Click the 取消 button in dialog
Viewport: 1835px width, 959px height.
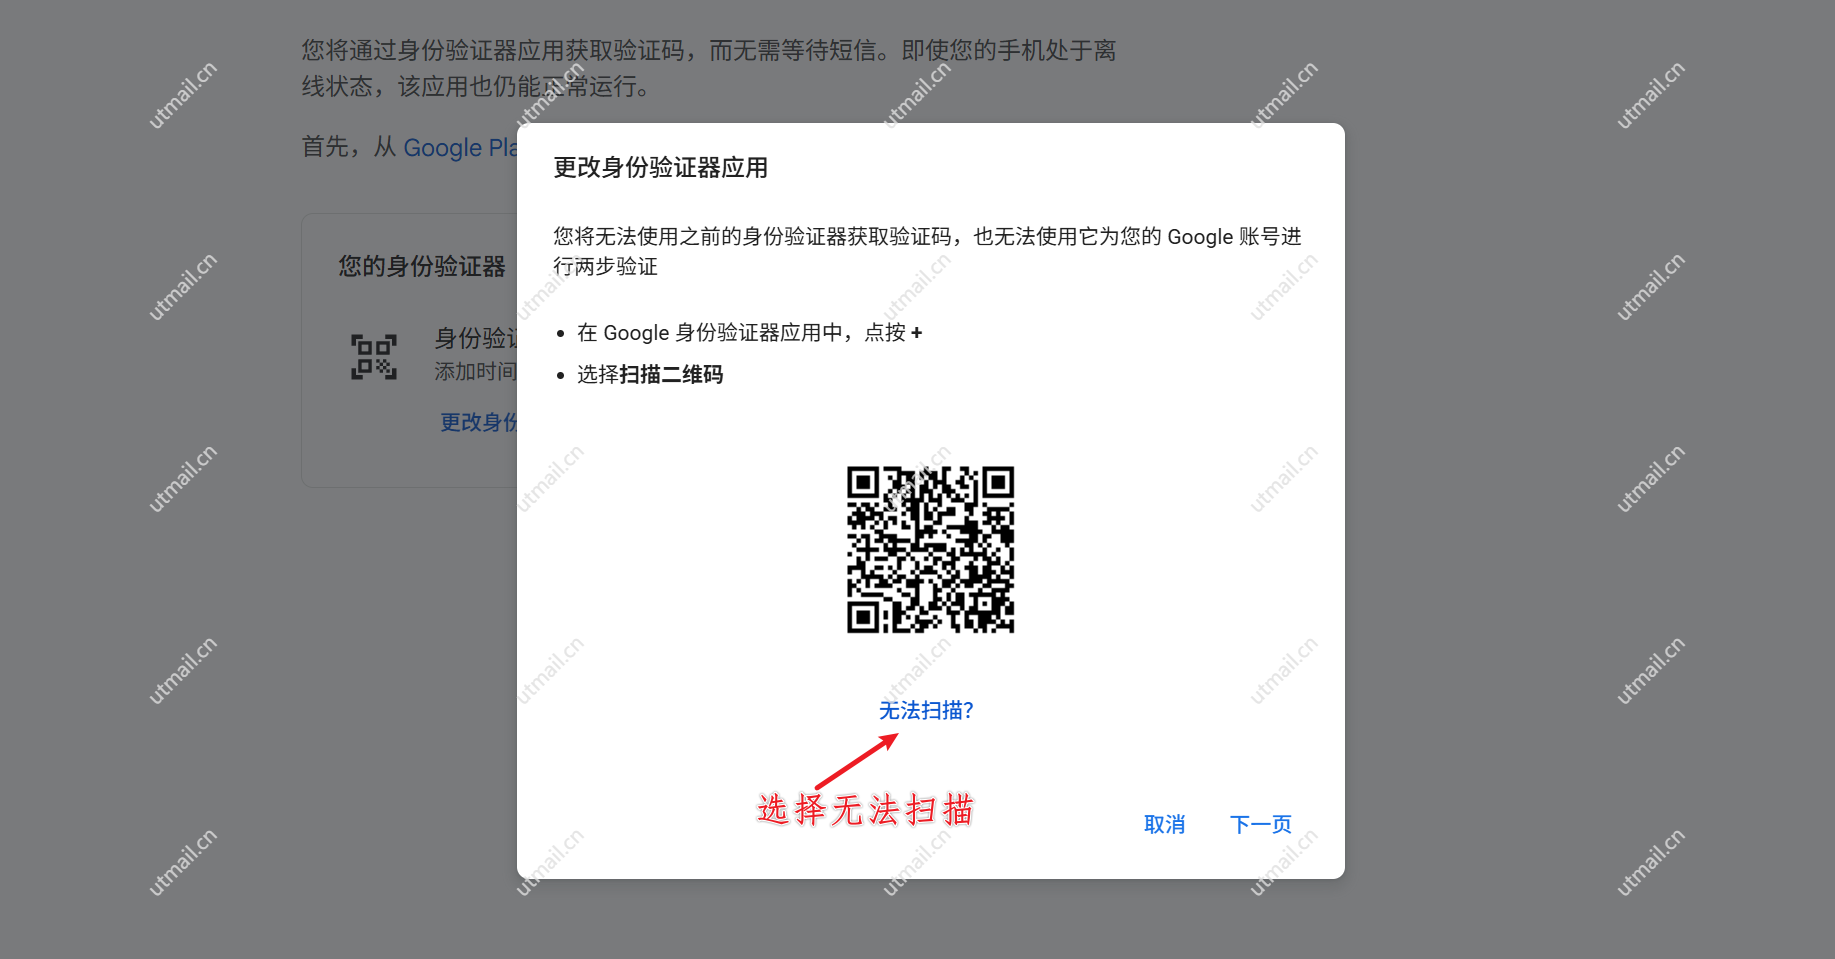(x=1164, y=824)
